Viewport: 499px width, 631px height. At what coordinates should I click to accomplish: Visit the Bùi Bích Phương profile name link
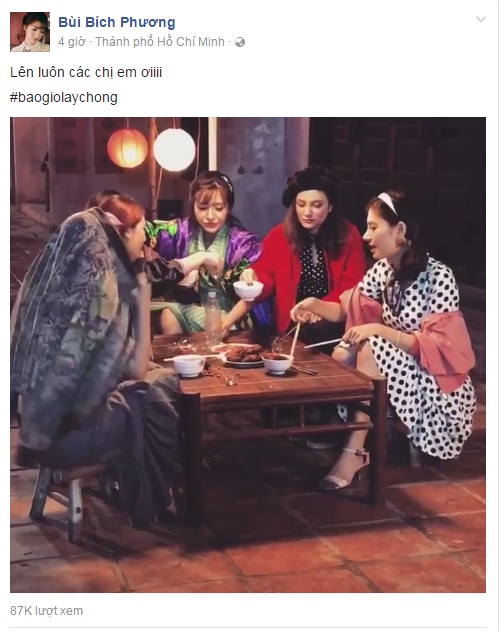click(117, 22)
